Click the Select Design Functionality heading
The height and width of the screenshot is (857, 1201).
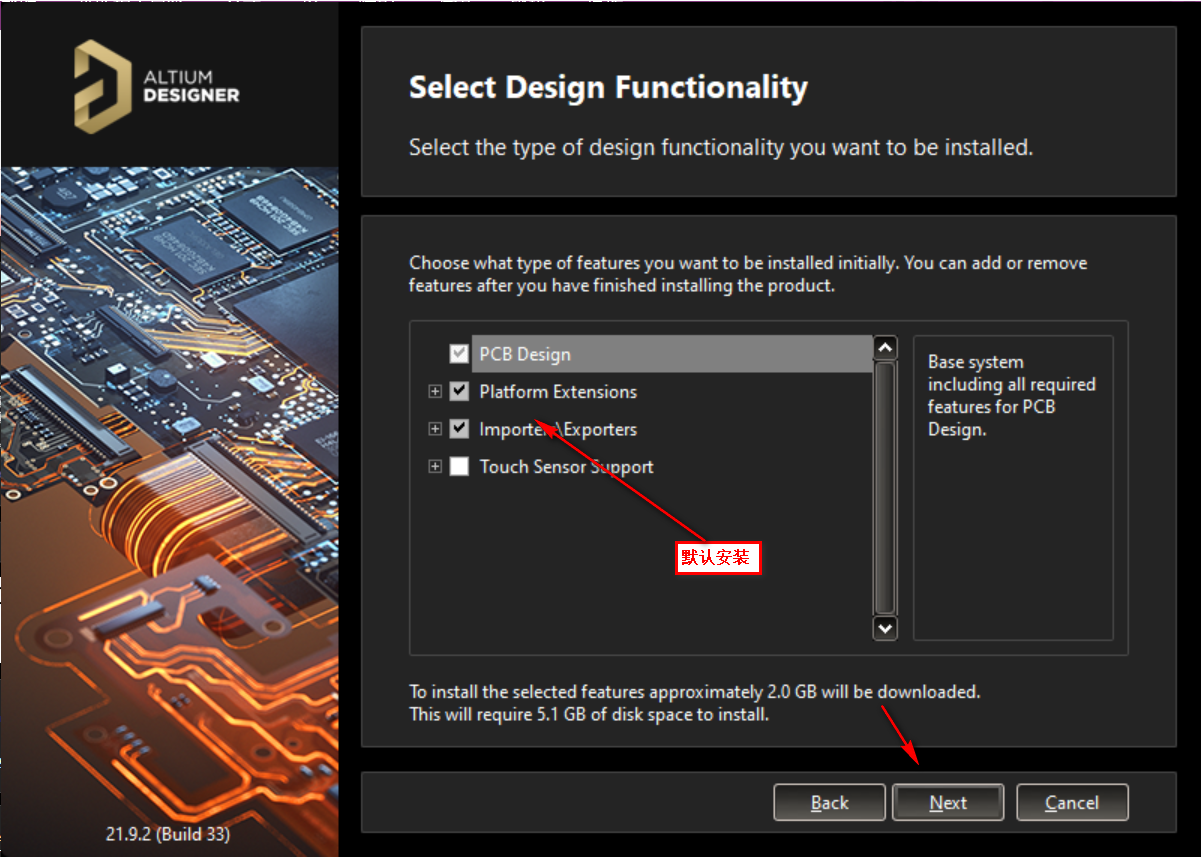(608, 87)
